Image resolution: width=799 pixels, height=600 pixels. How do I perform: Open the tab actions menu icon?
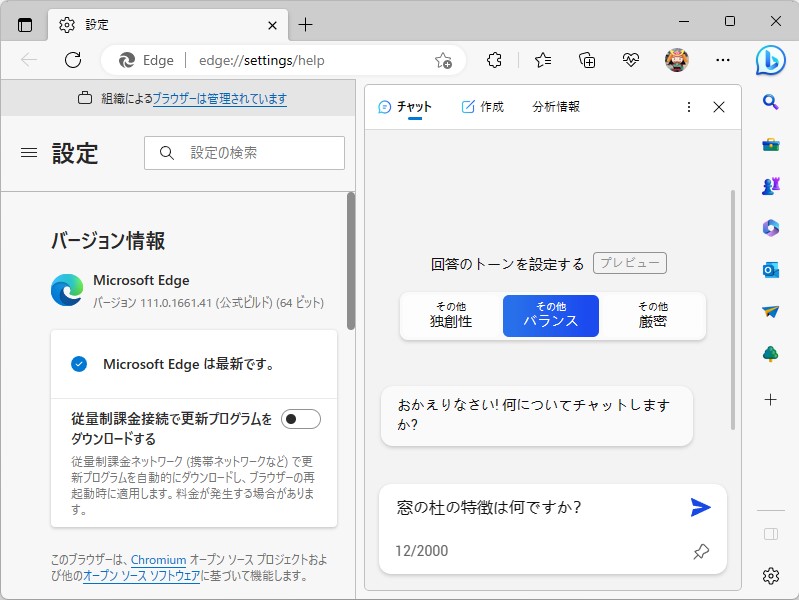[x=24, y=24]
